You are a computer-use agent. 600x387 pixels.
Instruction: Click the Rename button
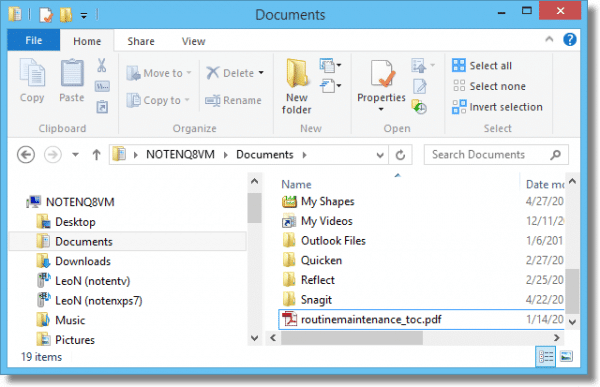233,100
